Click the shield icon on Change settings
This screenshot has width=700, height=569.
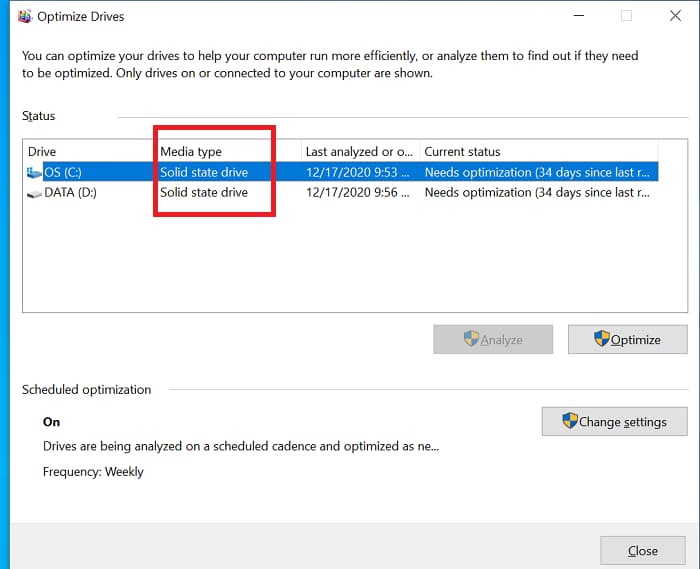click(570, 420)
